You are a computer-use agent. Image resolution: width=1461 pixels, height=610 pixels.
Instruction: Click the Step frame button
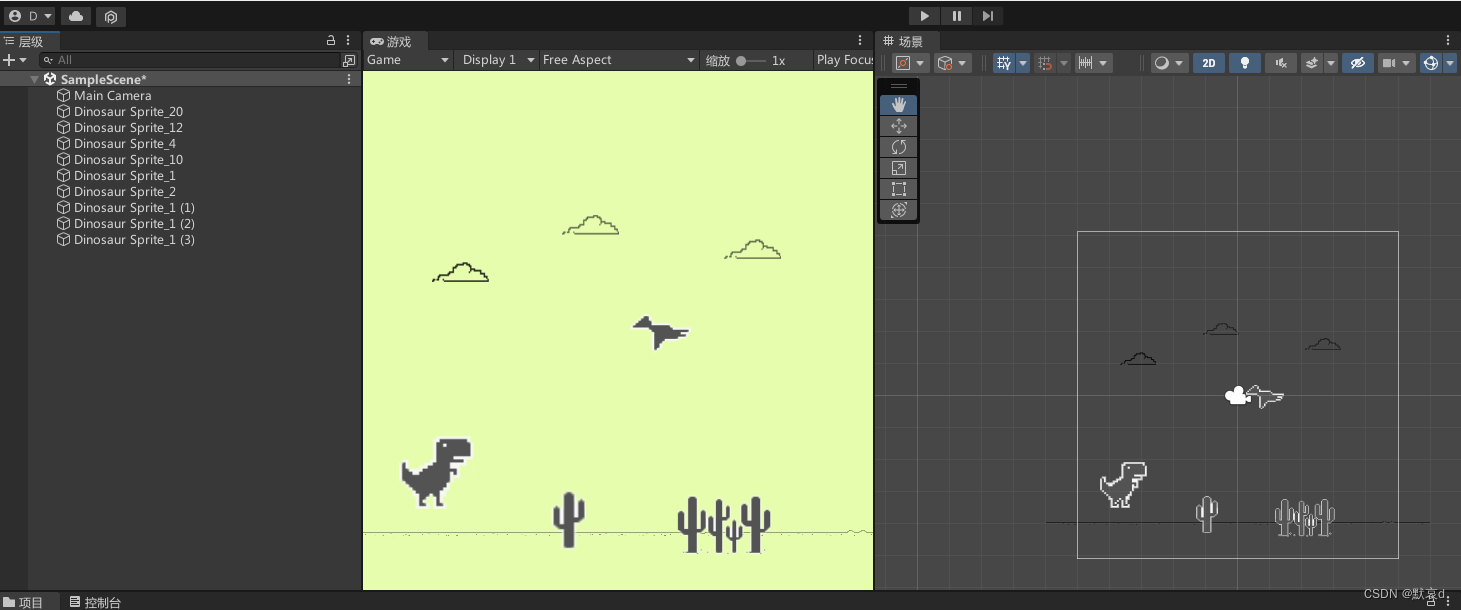(988, 16)
